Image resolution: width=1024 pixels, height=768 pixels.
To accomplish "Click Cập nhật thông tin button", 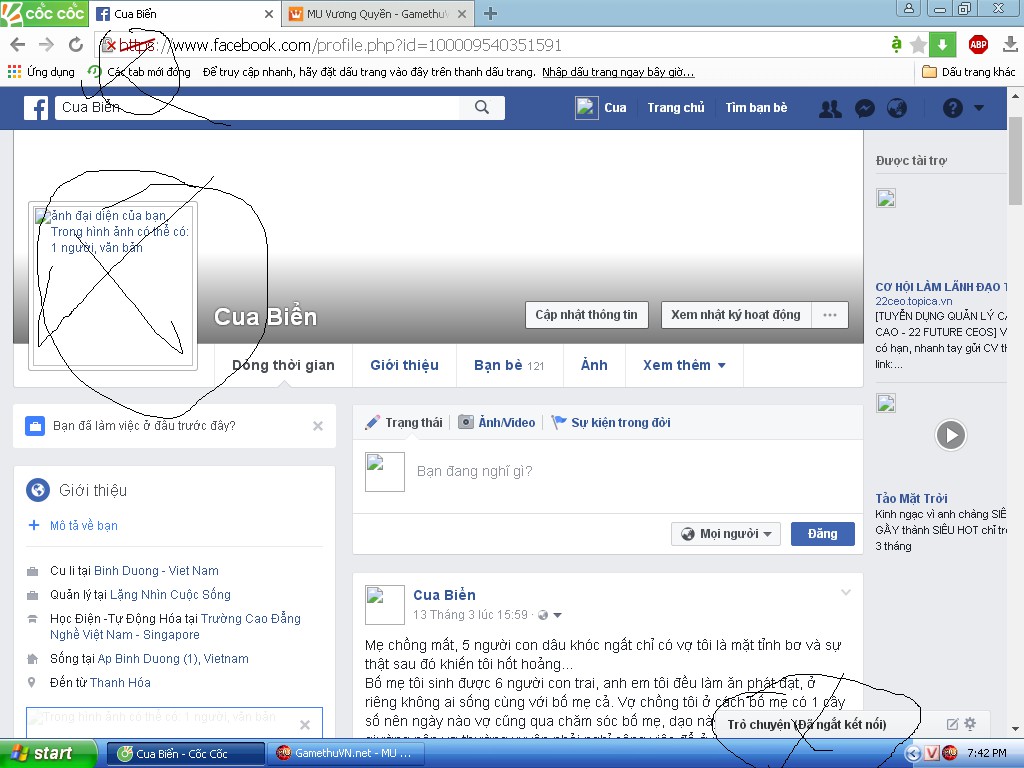I will pos(586,315).
